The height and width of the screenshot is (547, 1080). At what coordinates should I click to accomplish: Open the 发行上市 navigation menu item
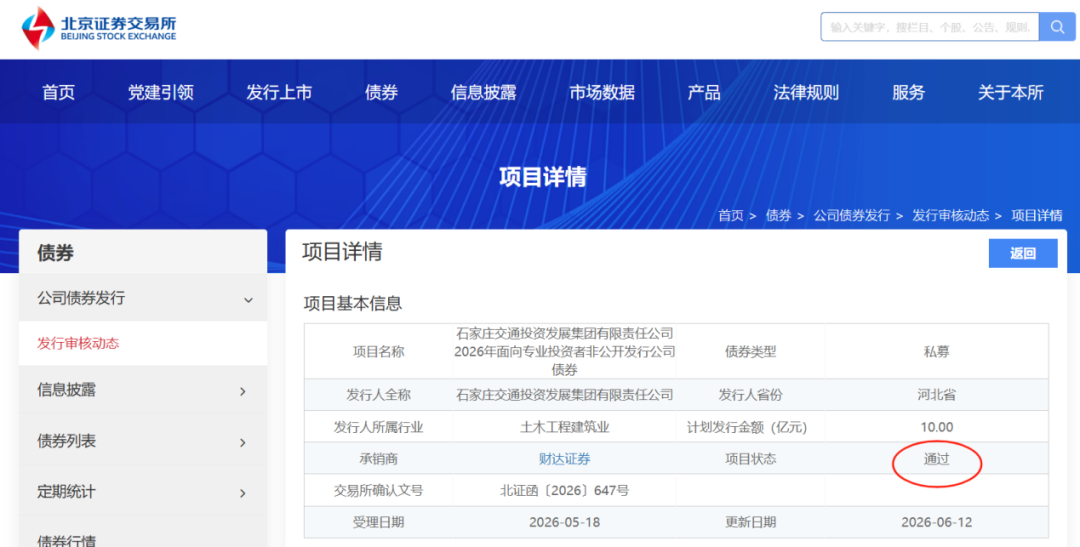(279, 92)
